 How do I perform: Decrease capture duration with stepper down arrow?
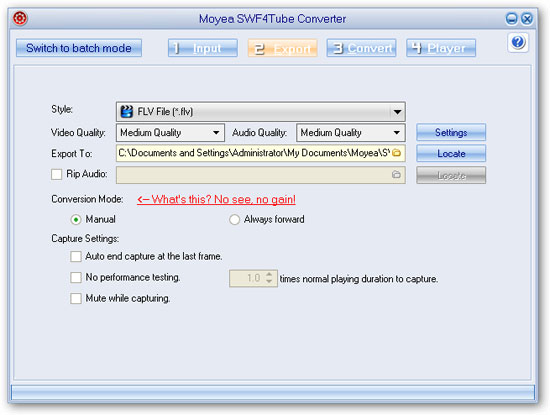269,281
